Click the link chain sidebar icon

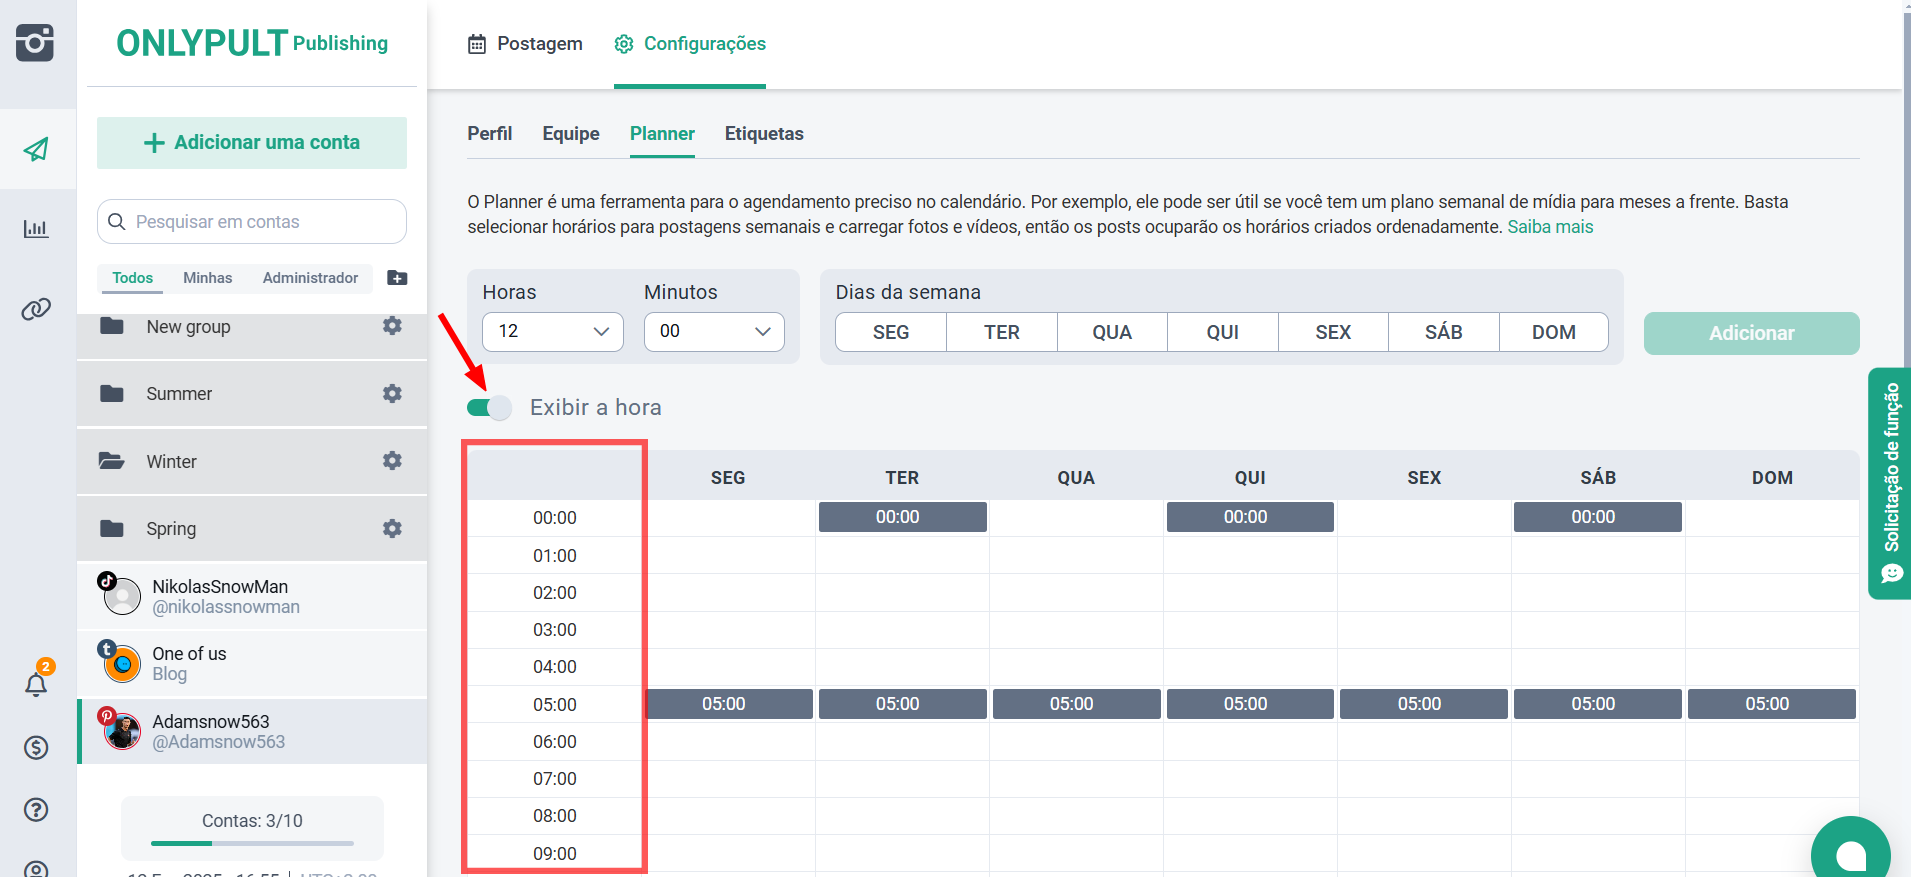click(36, 309)
